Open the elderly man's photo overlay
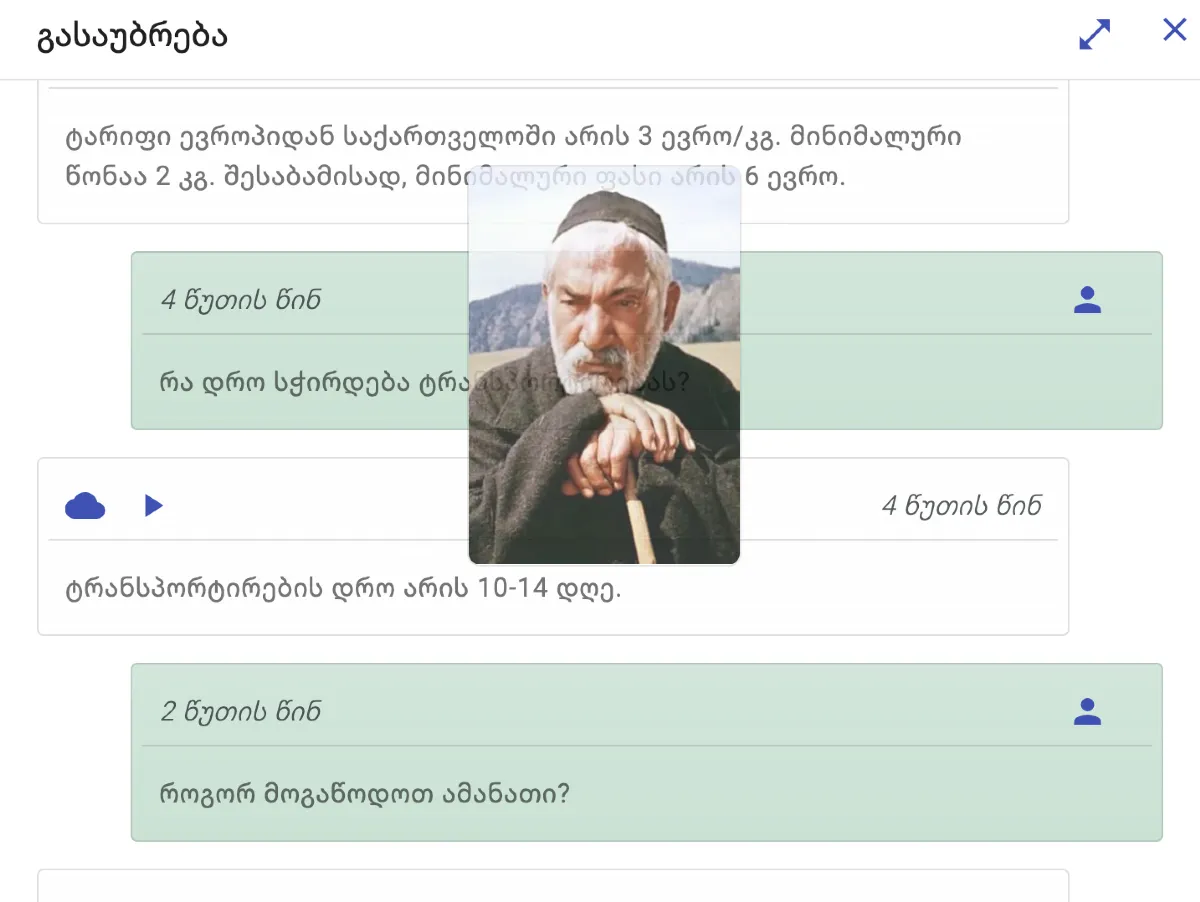 click(x=604, y=365)
